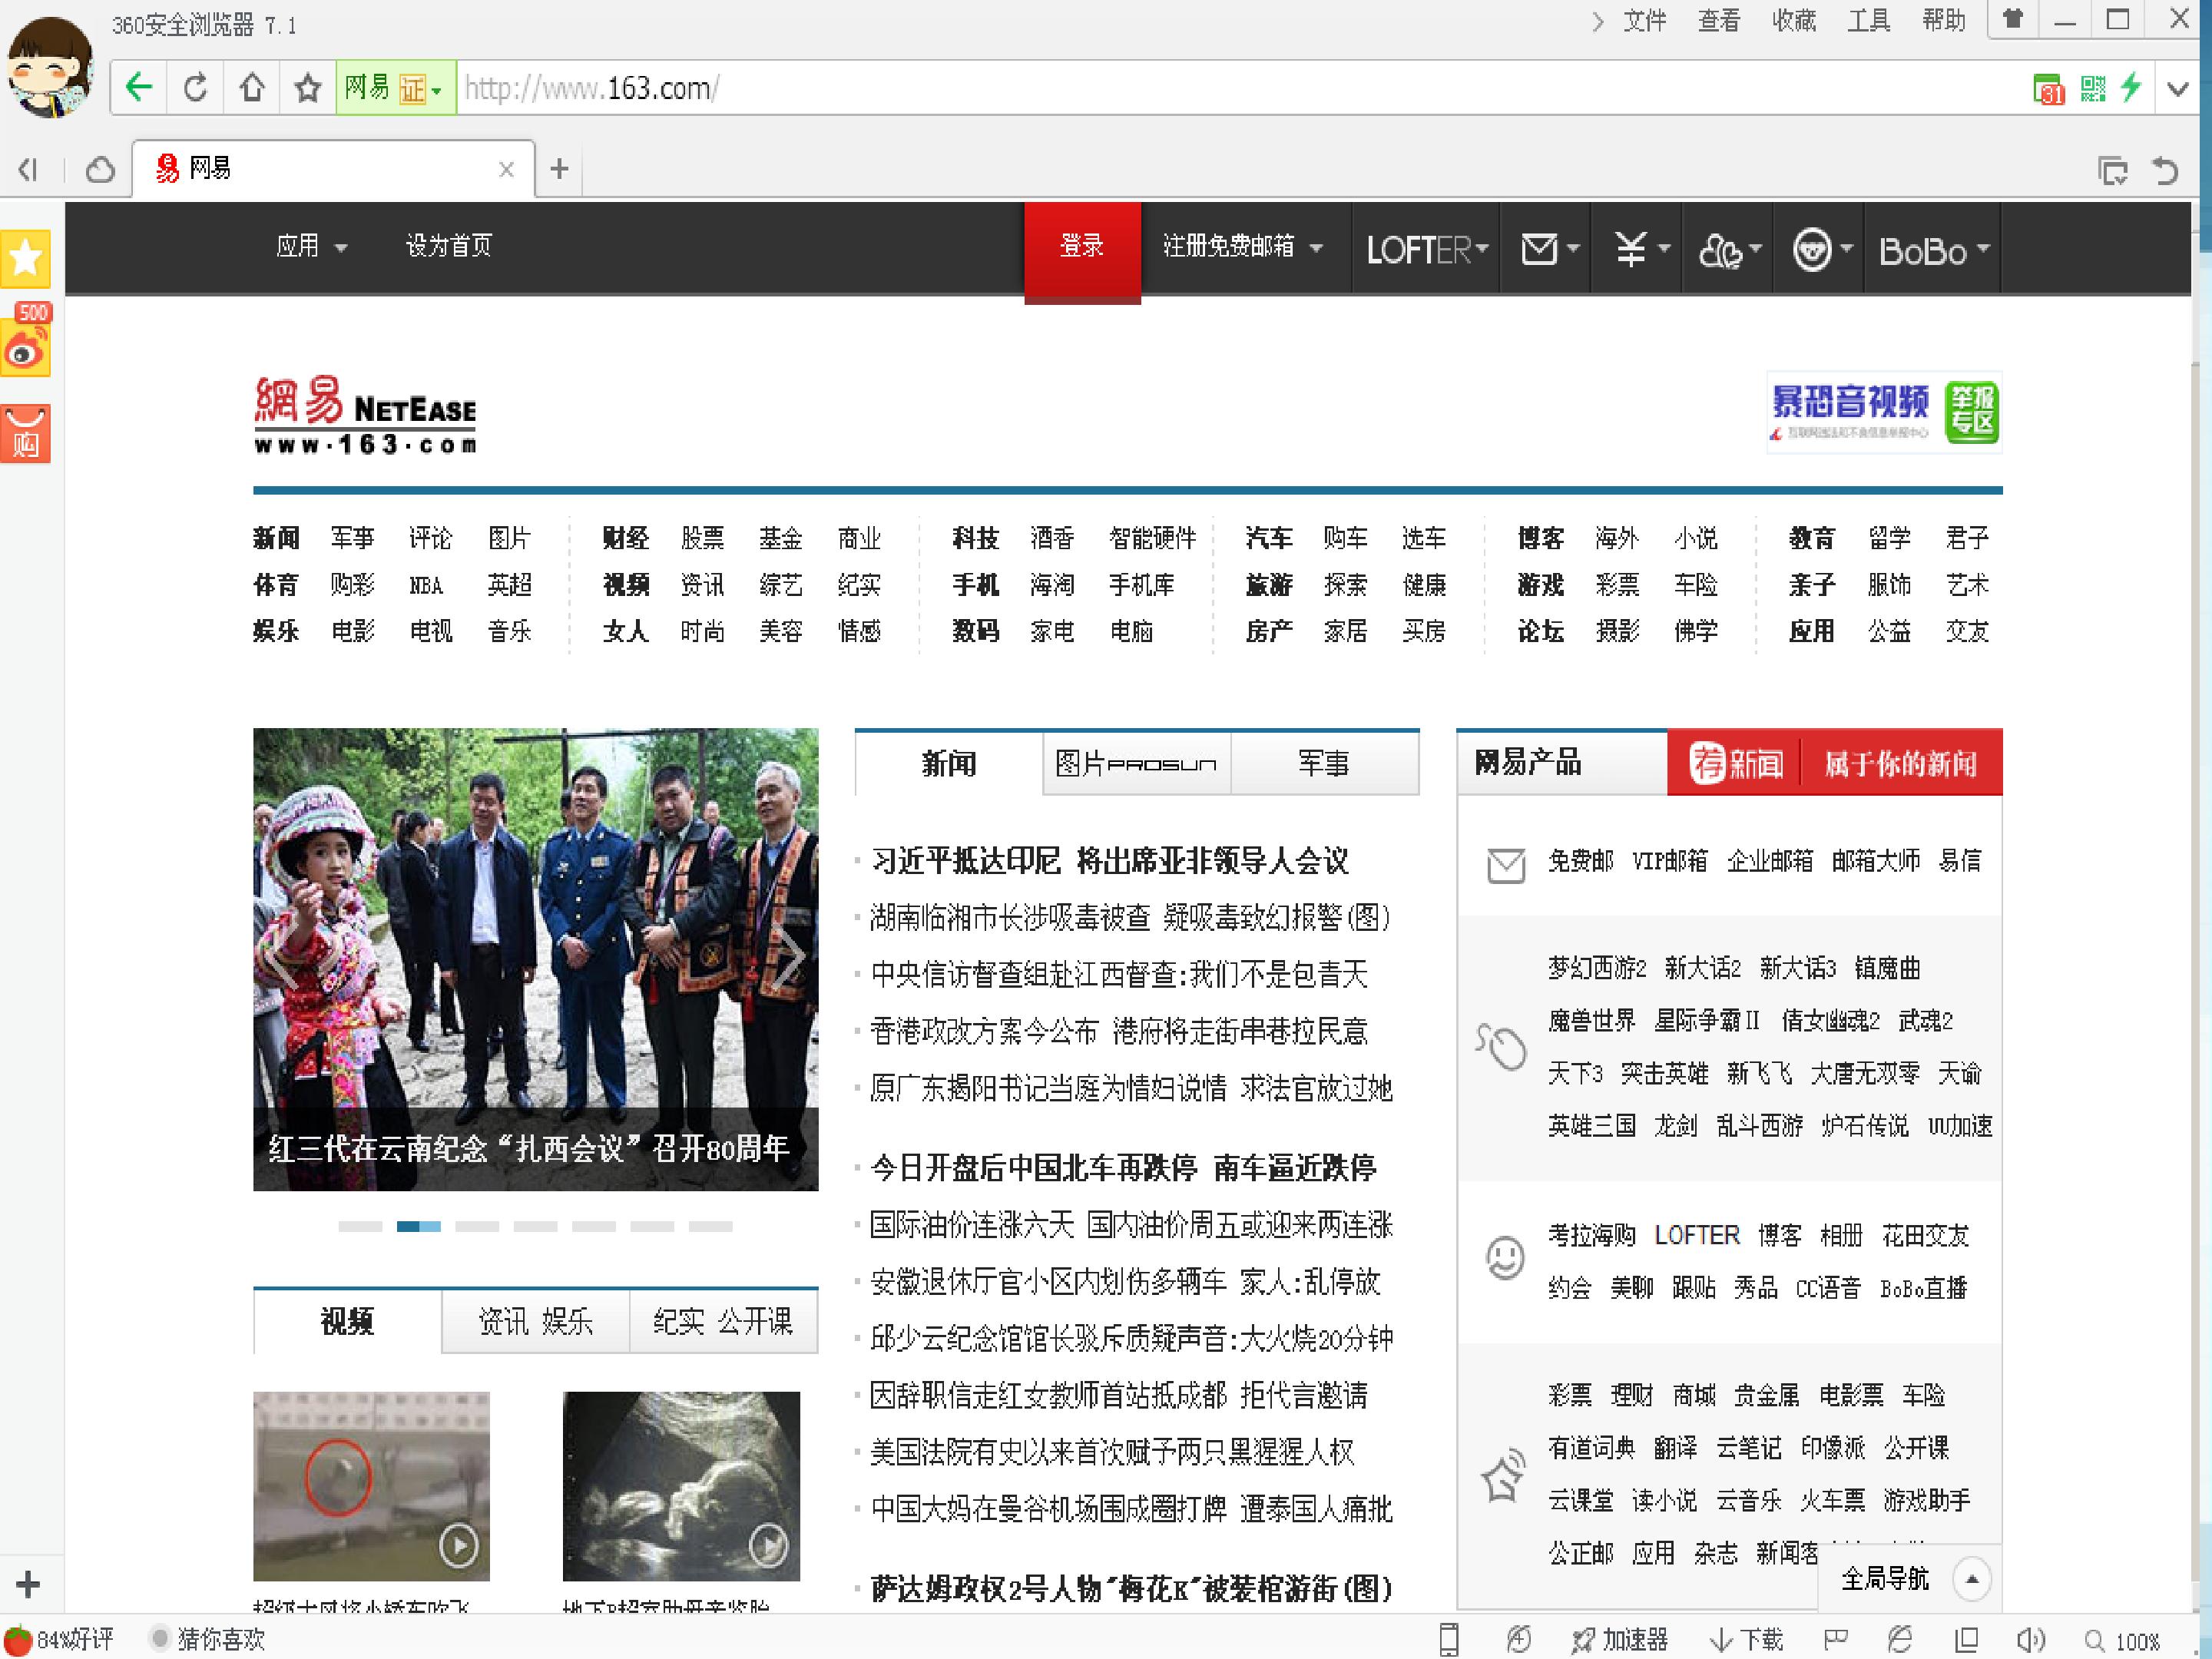This screenshot has width=2212, height=1659.
Task: Open the shopping 购 sidebar icon
Action: pos(25,434)
